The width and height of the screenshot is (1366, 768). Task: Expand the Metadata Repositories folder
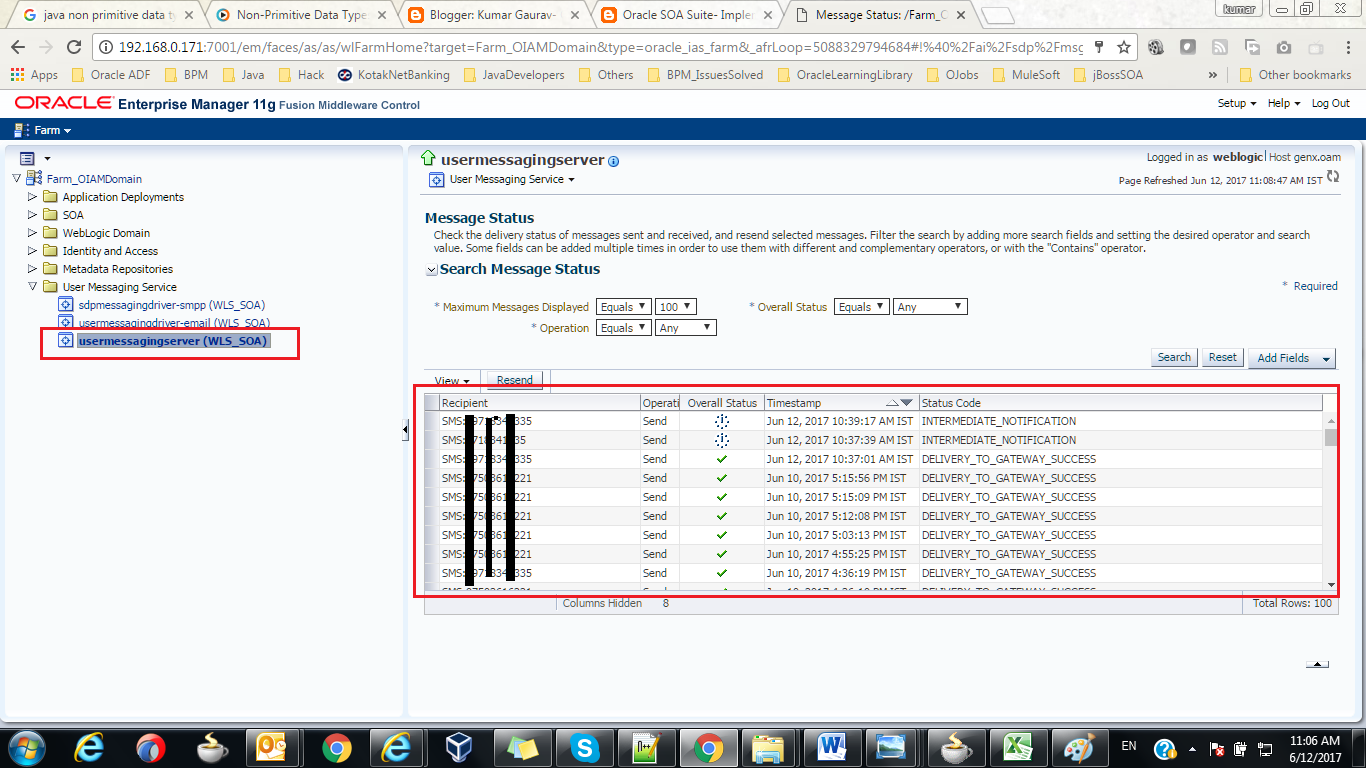click(x=32, y=269)
